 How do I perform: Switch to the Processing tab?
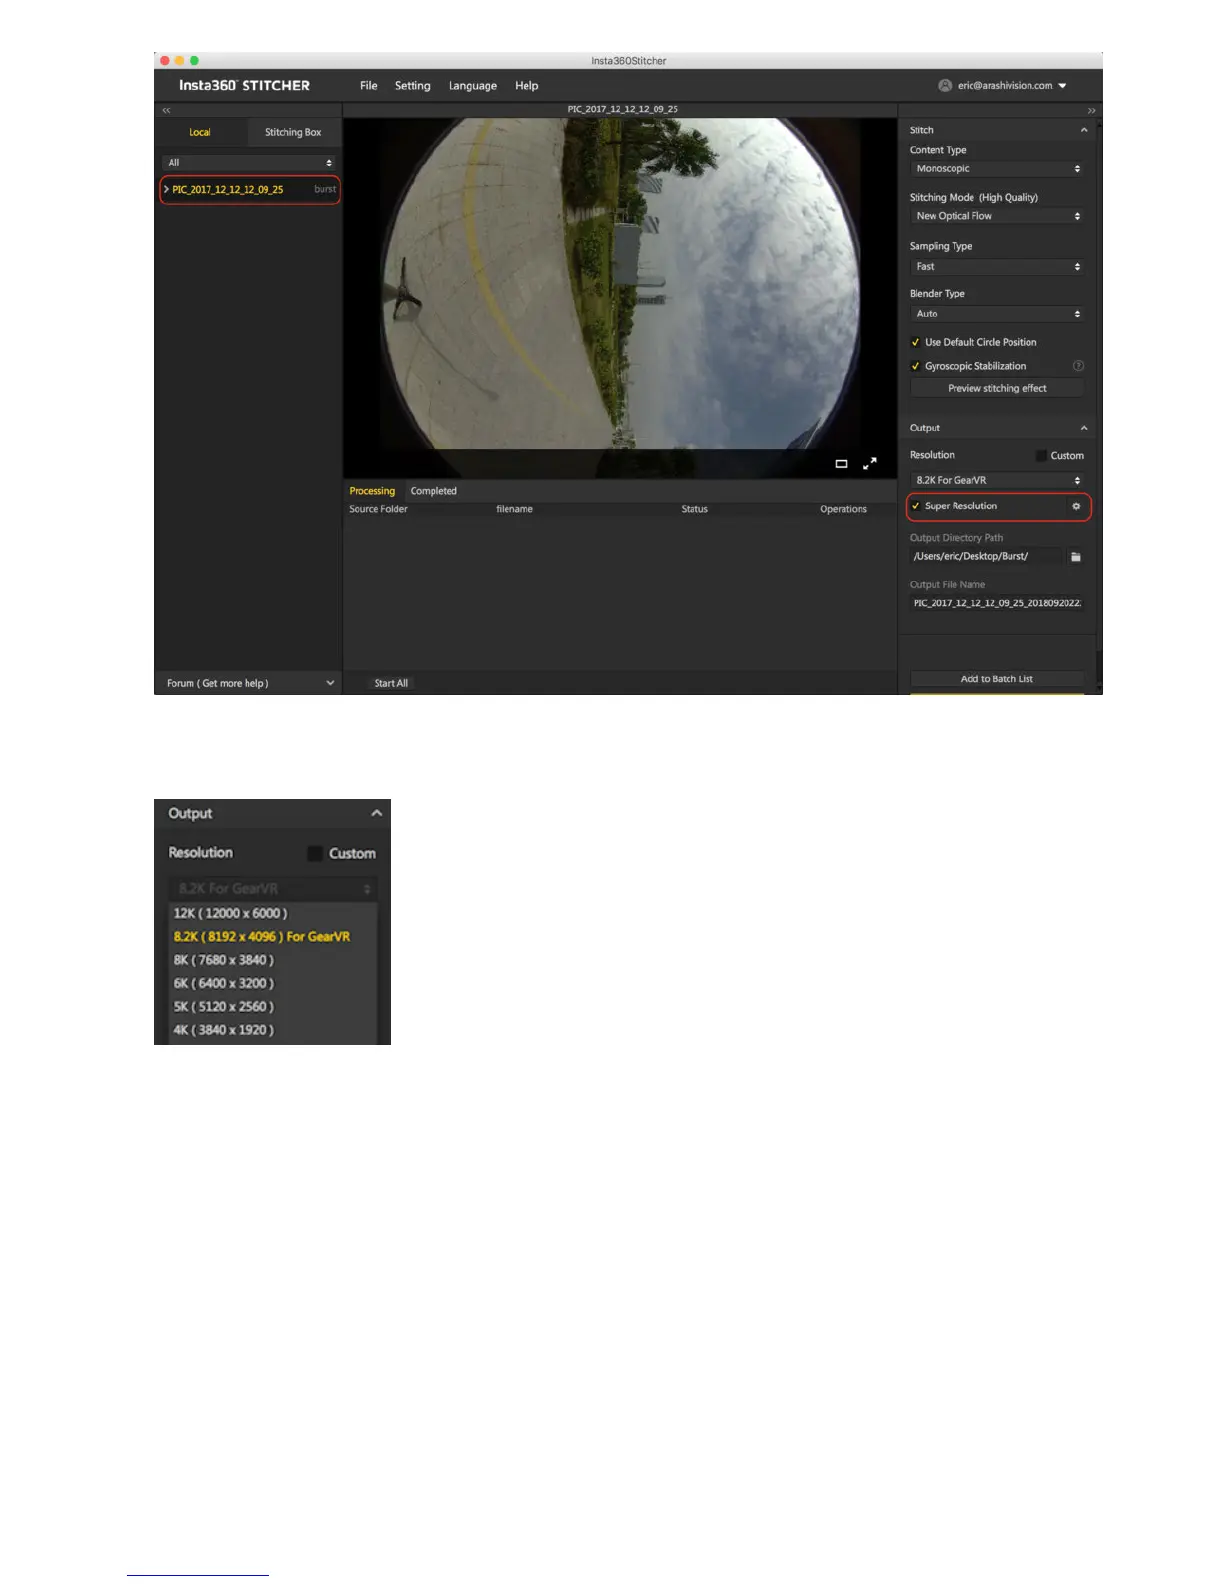(372, 491)
